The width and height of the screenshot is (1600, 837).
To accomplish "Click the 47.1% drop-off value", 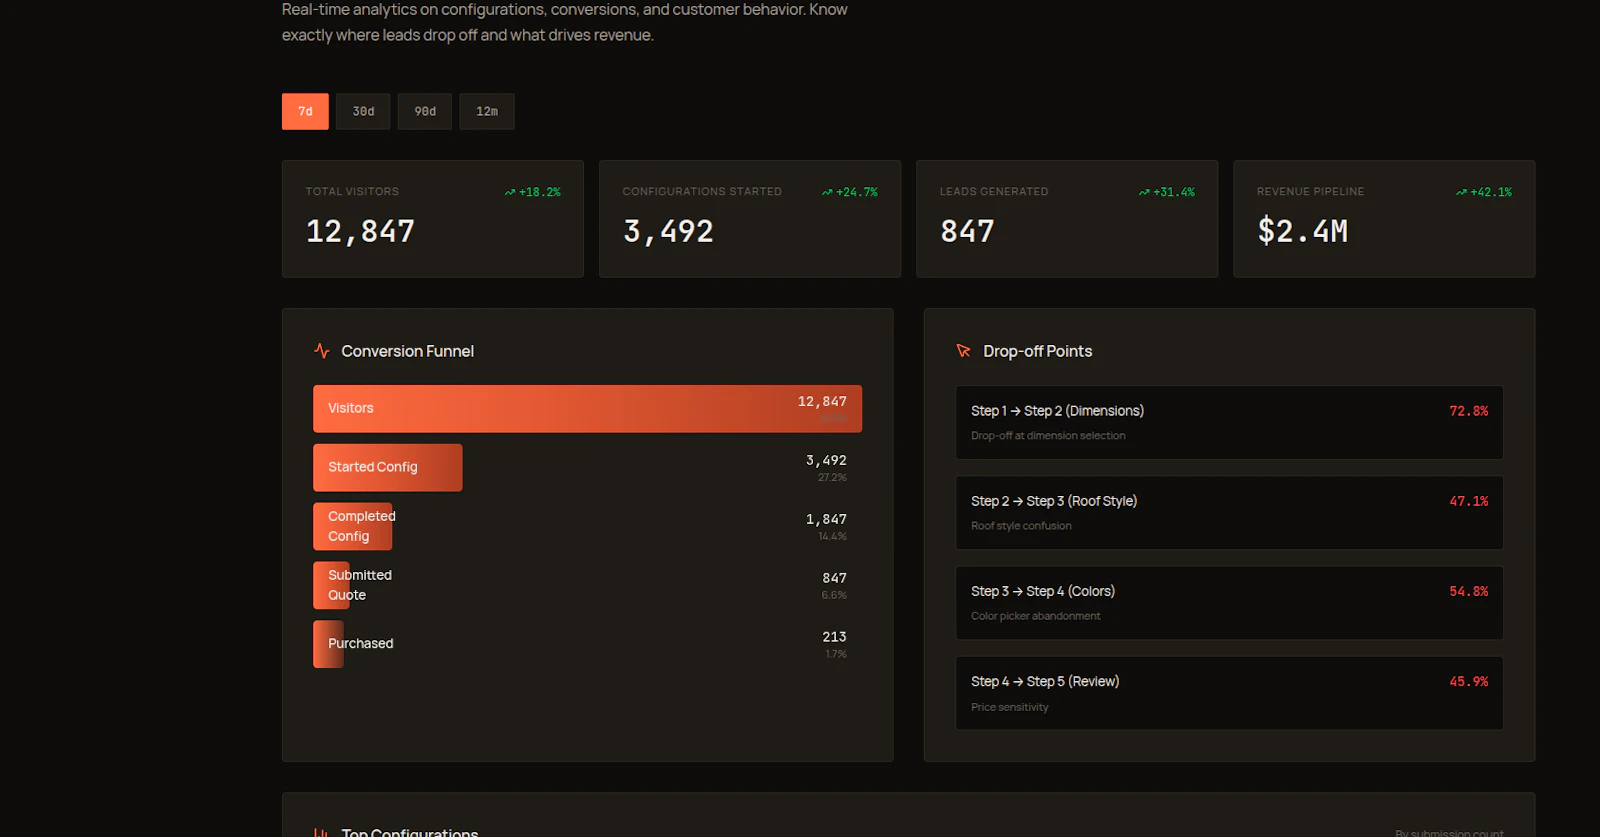I will tap(1468, 501).
